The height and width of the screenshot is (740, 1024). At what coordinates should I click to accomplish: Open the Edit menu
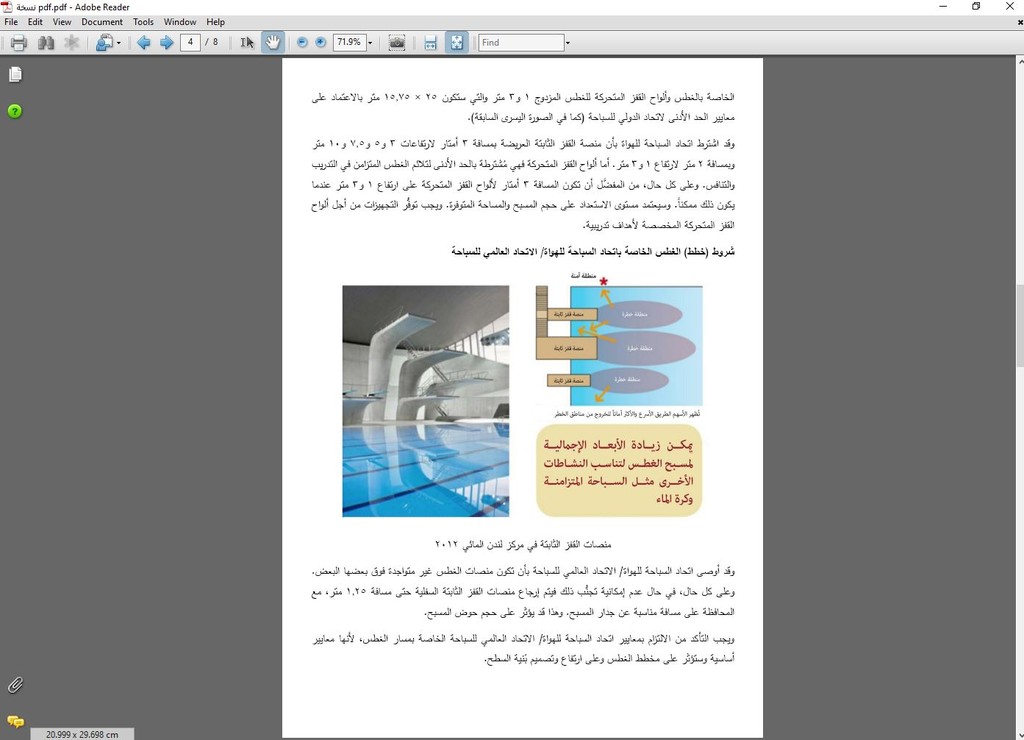point(35,22)
